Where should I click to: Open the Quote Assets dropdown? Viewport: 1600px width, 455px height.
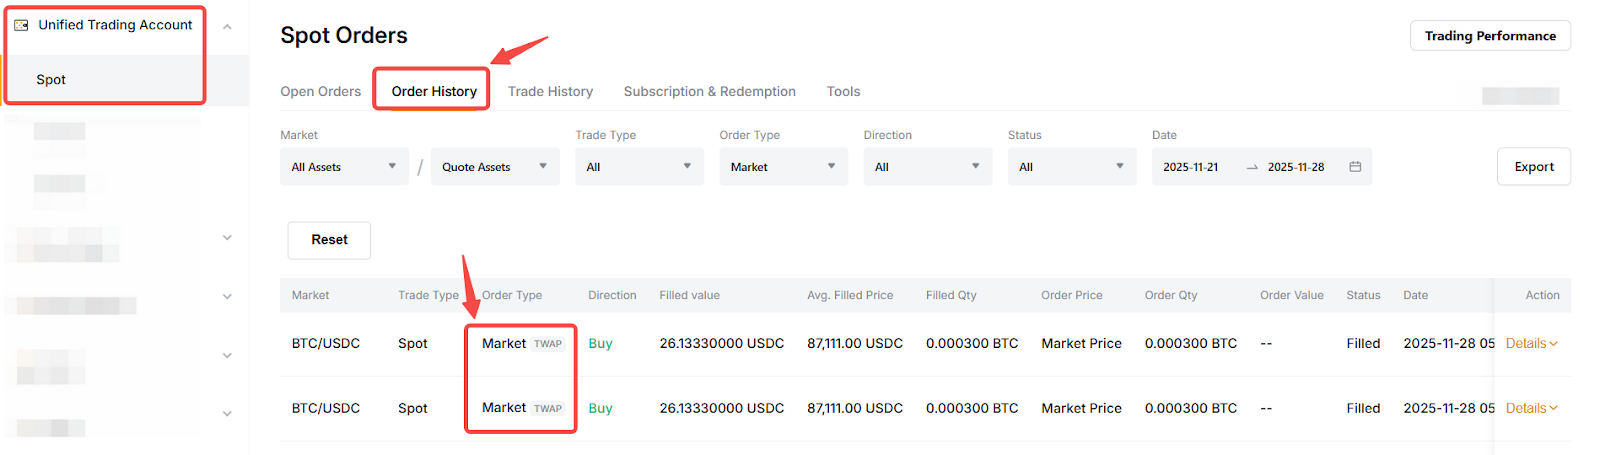coord(494,167)
